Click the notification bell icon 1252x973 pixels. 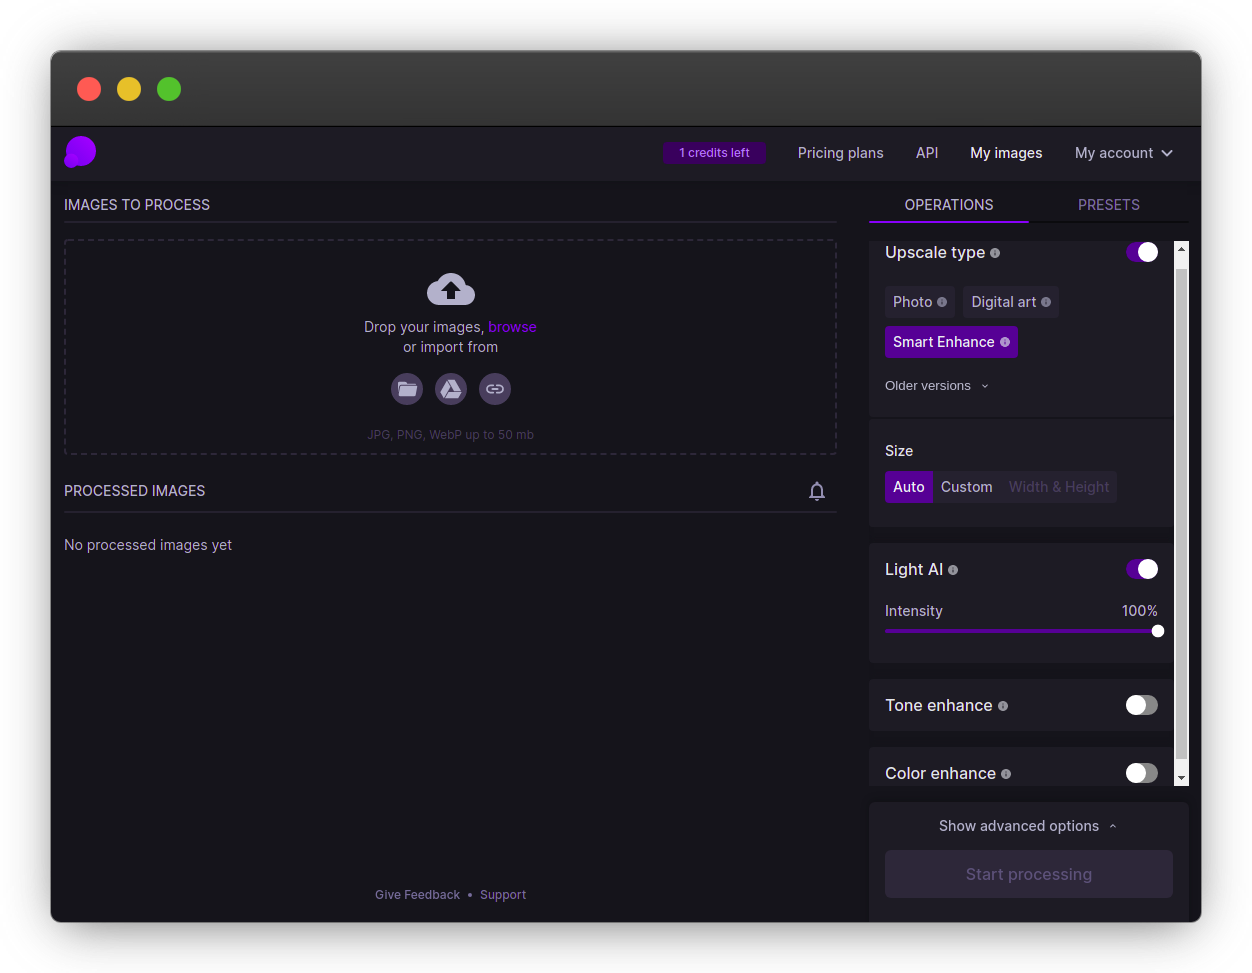[817, 491]
